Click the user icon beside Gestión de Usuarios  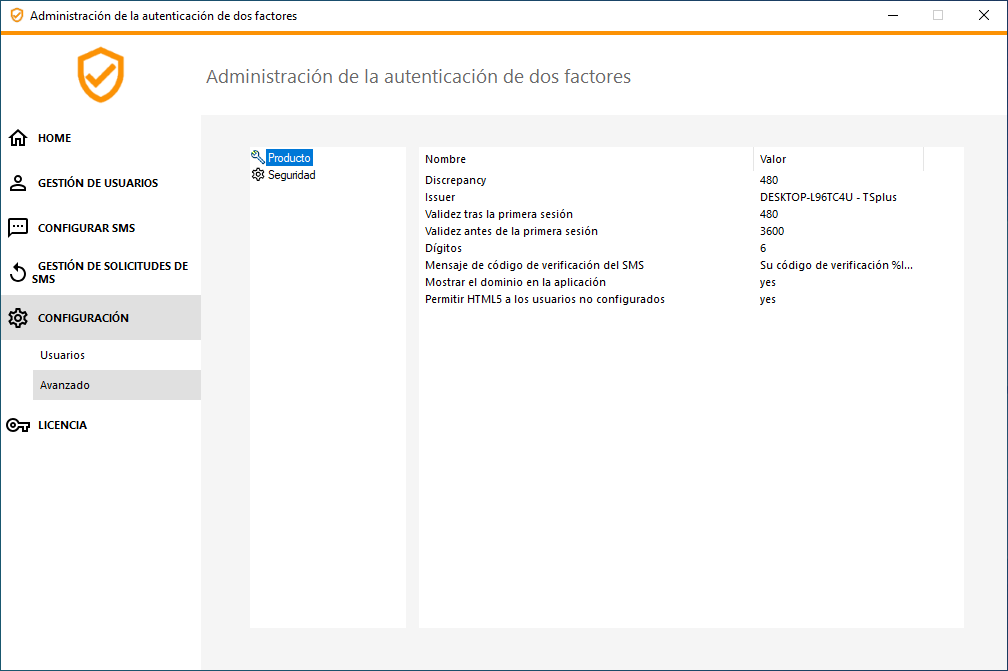click(x=18, y=183)
